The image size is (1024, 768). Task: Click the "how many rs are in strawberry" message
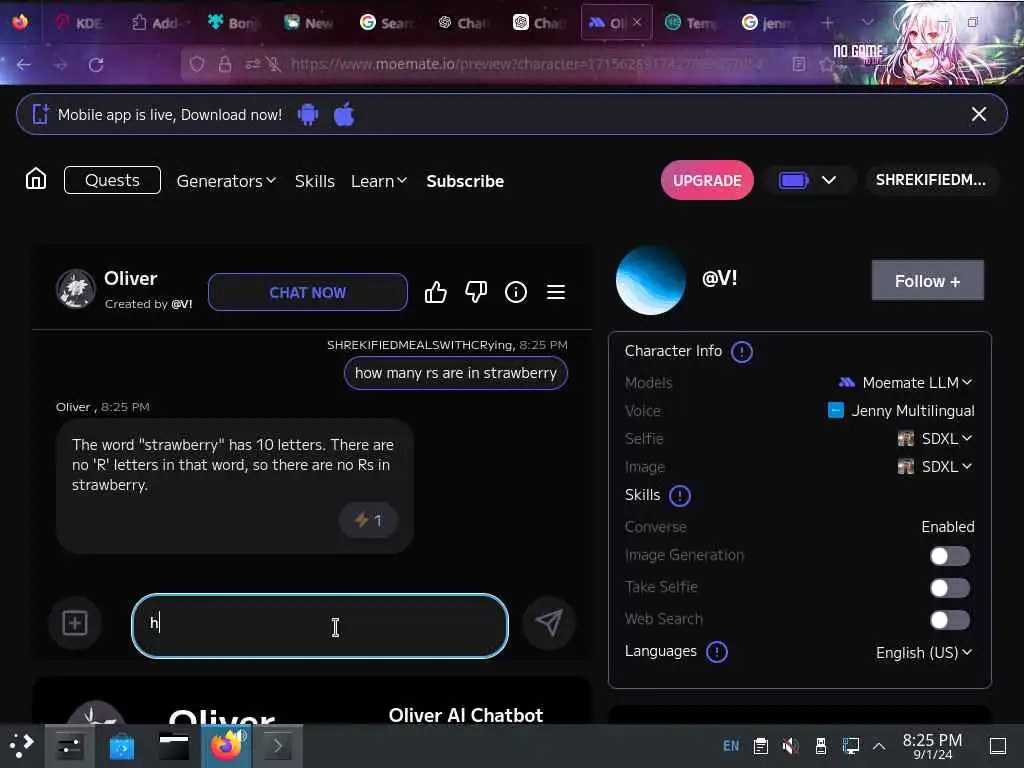pyautogui.click(x=456, y=373)
